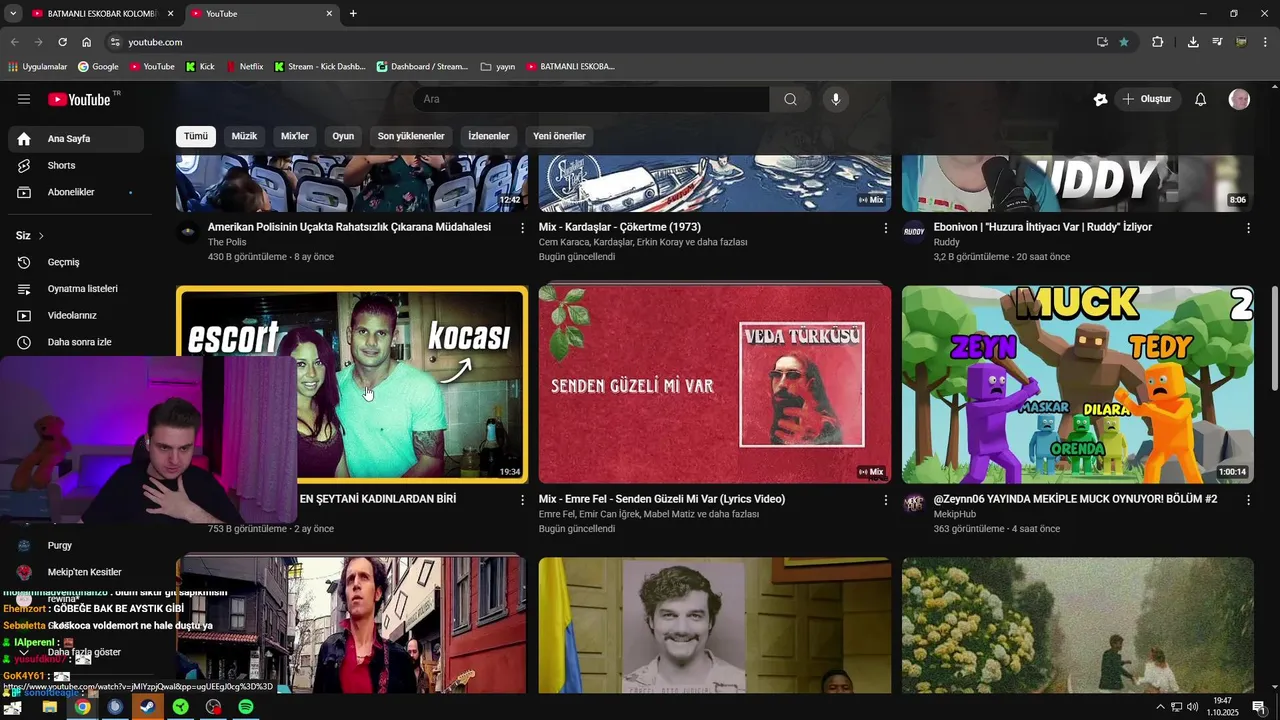Open Senden Güzeli Mi Var mix thumbnail
The width and height of the screenshot is (1280, 720).
tap(715, 385)
